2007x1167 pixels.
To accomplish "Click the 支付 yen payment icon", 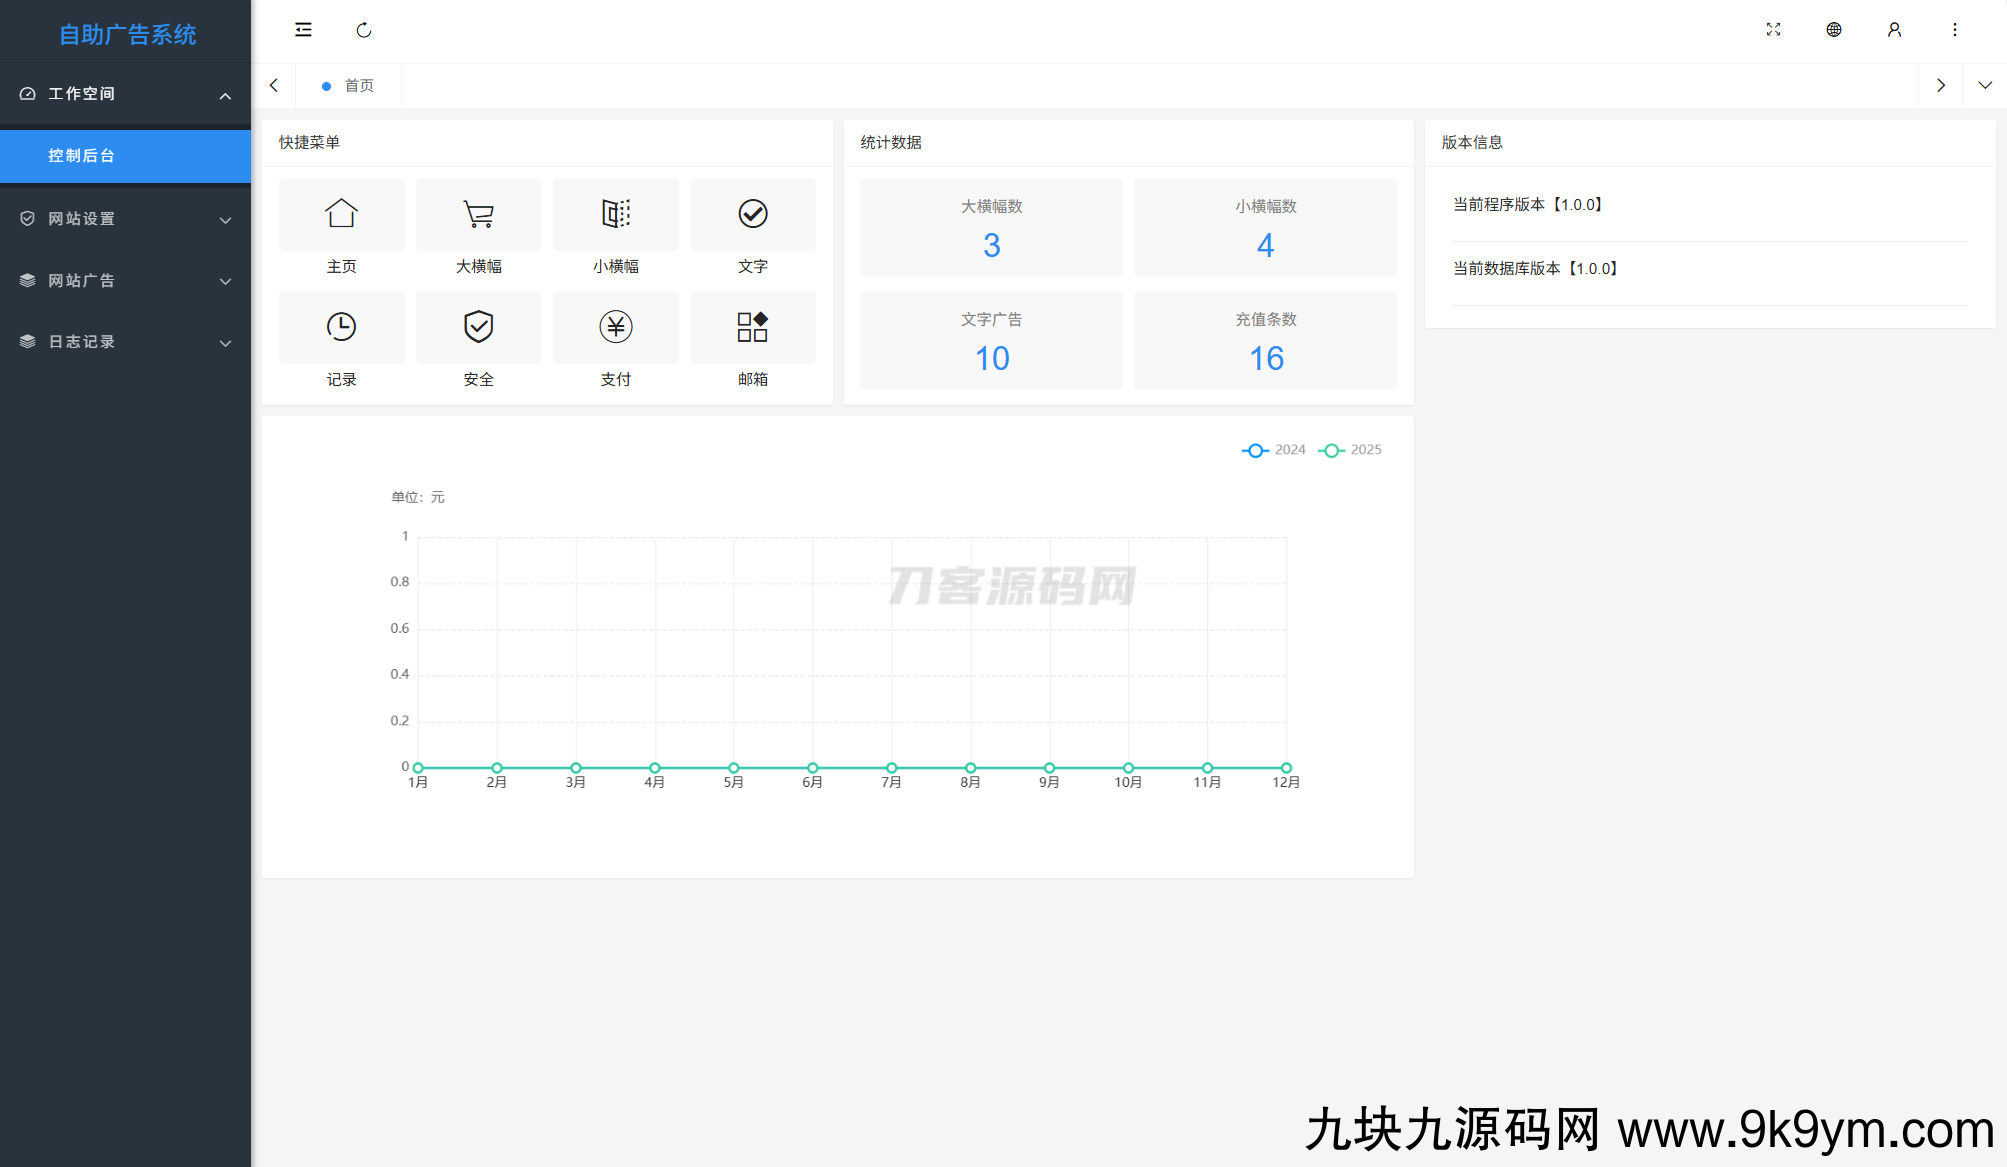I will click(x=615, y=327).
